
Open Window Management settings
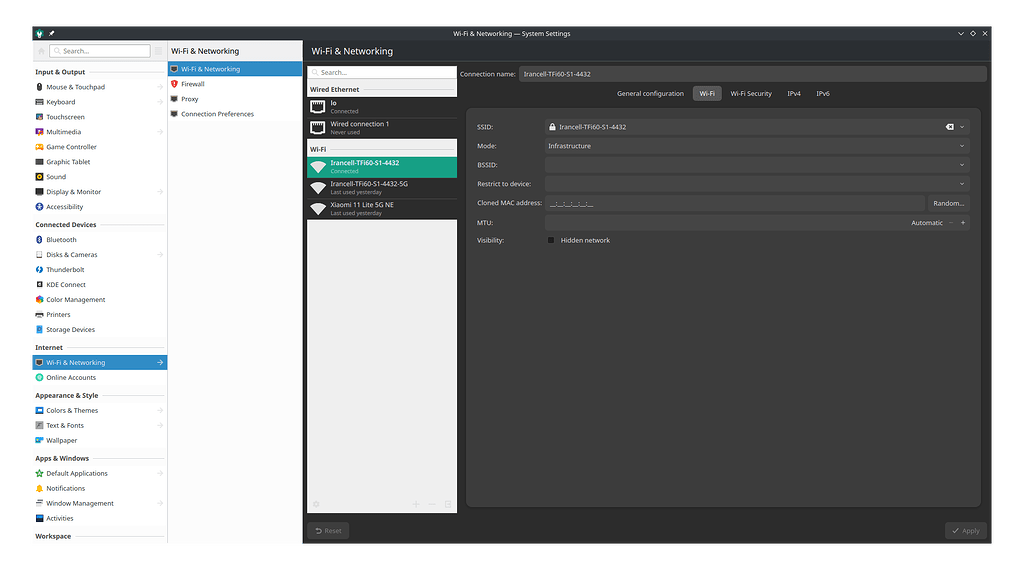(99, 504)
